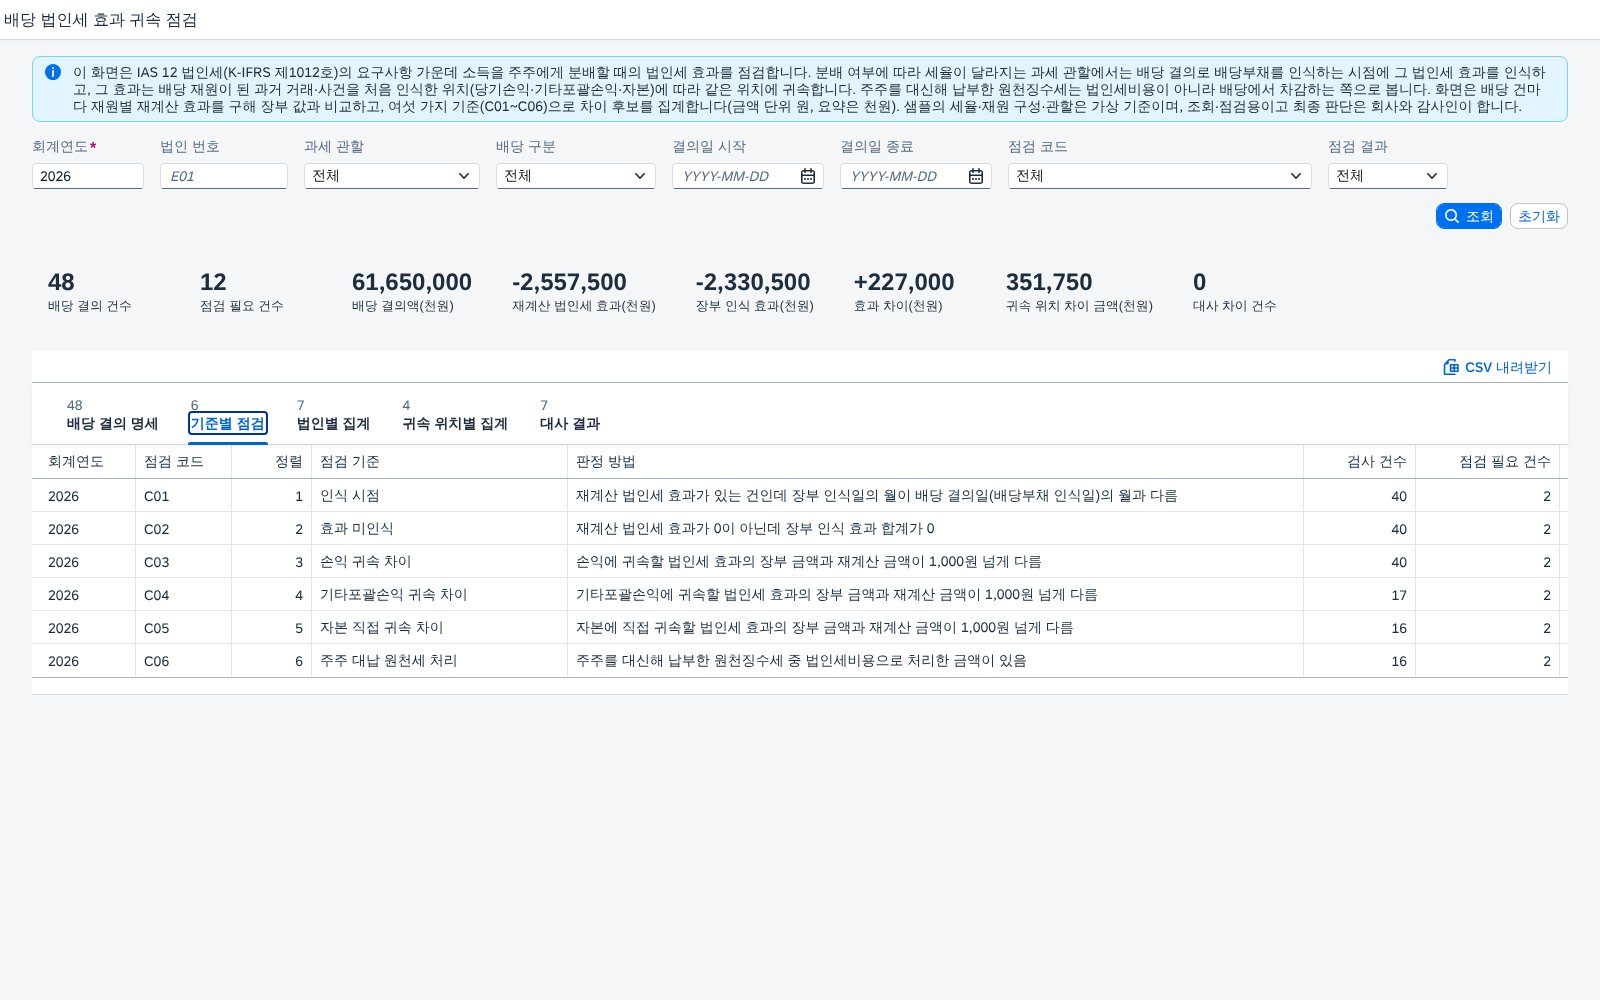Click the 검사 건수 column header
1600x1000 pixels.
(1359, 462)
